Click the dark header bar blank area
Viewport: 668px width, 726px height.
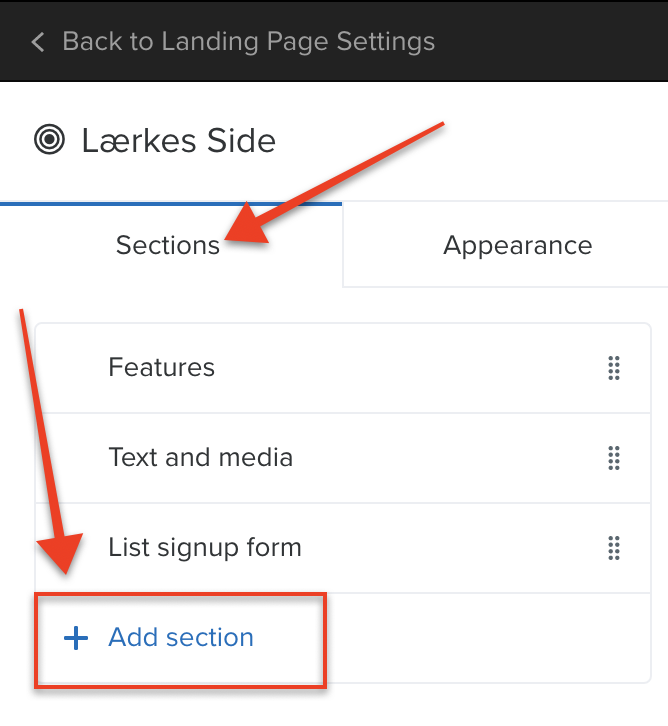coord(551,42)
